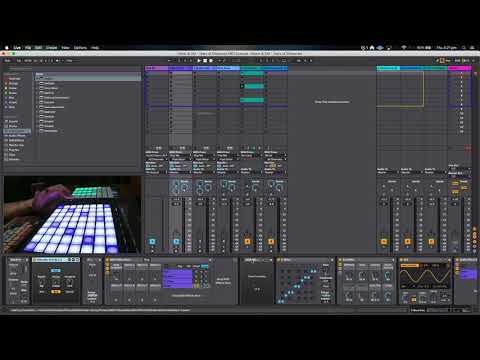The image size is (480, 360).
Task: Toggle yellow activator on third return track
Action: pos(431,241)
